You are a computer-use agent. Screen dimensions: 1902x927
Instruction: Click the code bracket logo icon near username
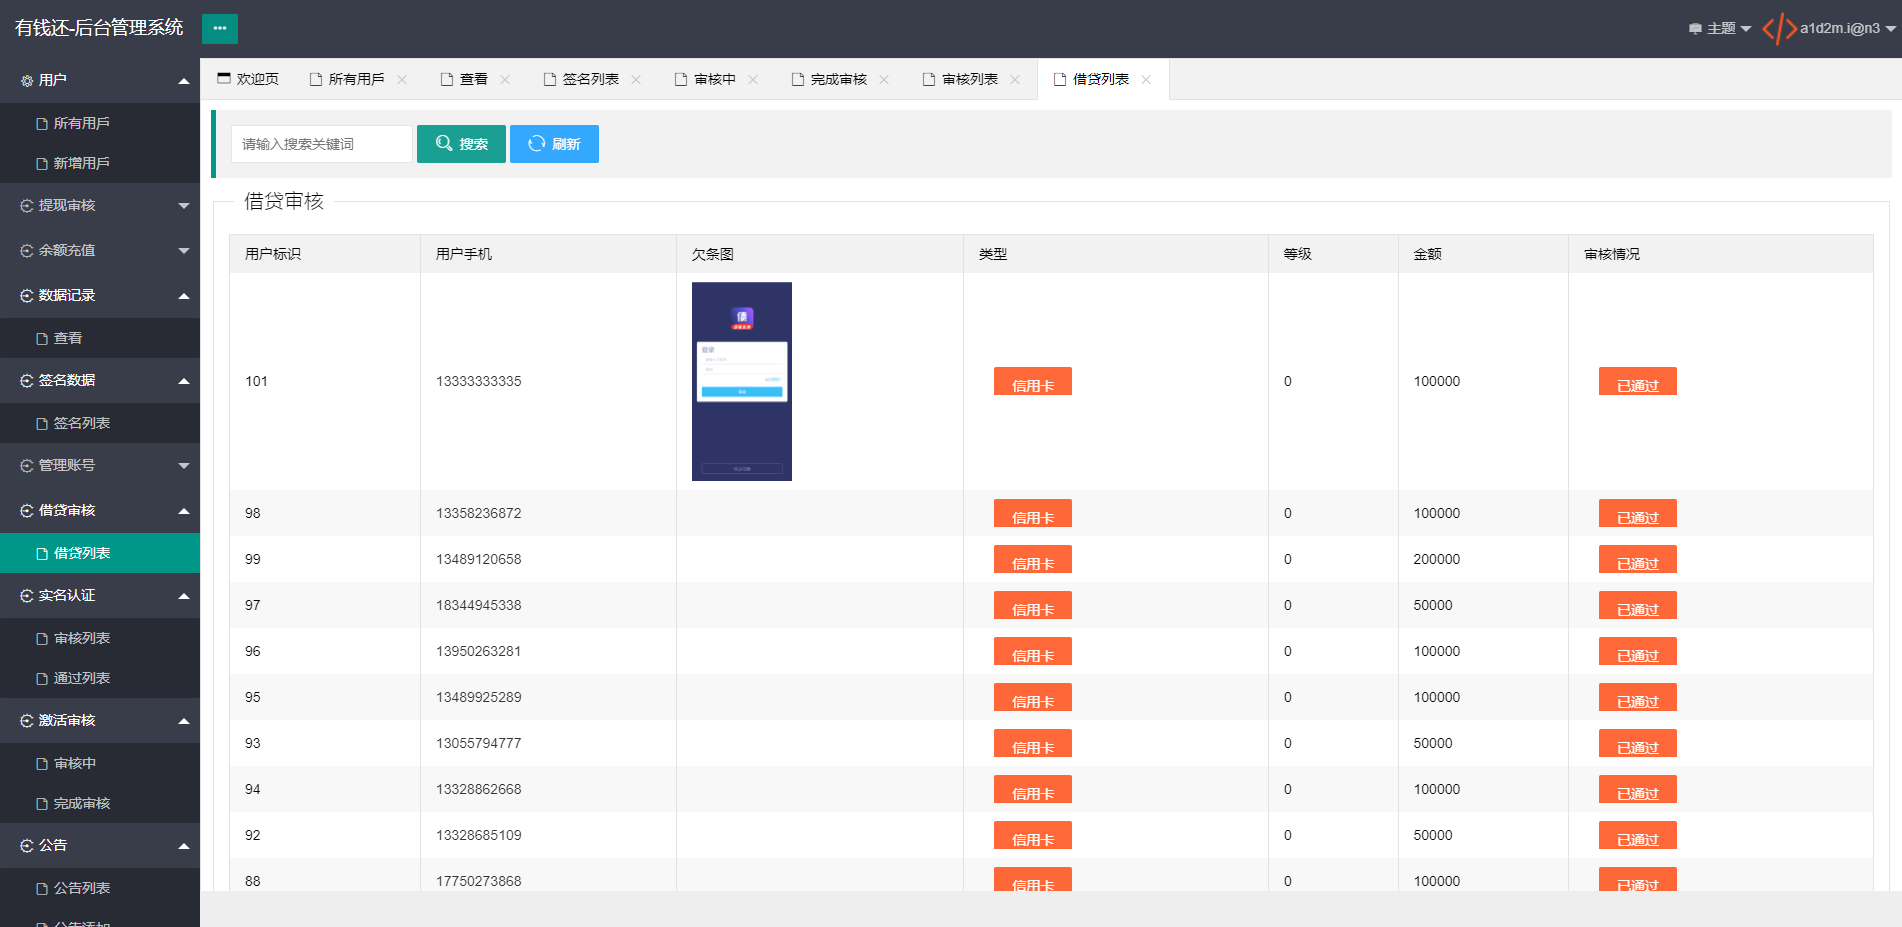pyautogui.click(x=1779, y=28)
